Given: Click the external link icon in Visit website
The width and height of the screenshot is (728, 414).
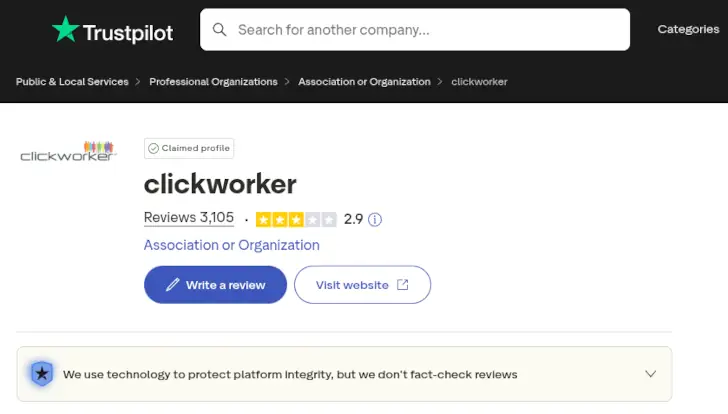Looking at the screenshot, I should click(x=403, y=285).
